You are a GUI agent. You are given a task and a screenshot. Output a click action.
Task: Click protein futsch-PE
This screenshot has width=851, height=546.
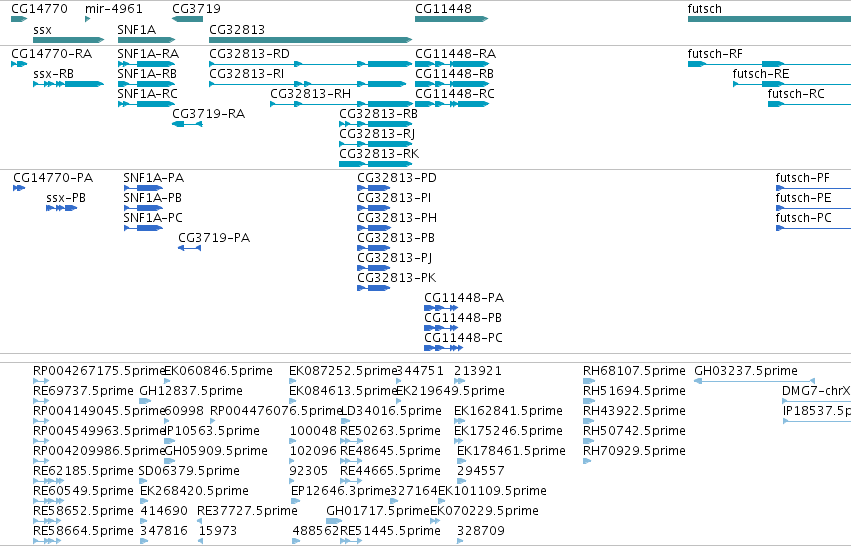click(x=814, y=208)
